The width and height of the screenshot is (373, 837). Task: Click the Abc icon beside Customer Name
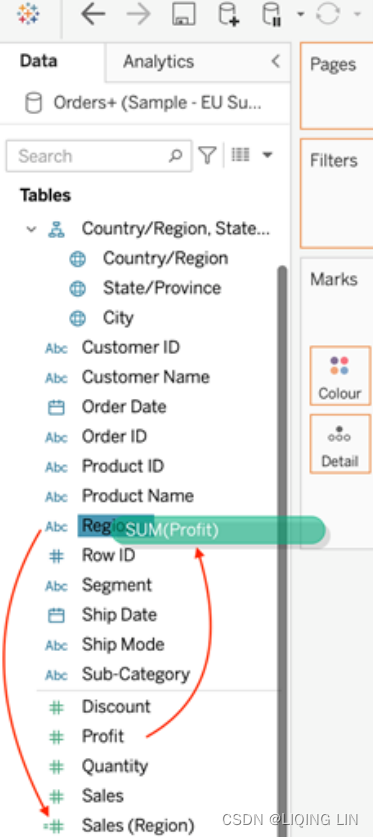[x=56, y=378]
